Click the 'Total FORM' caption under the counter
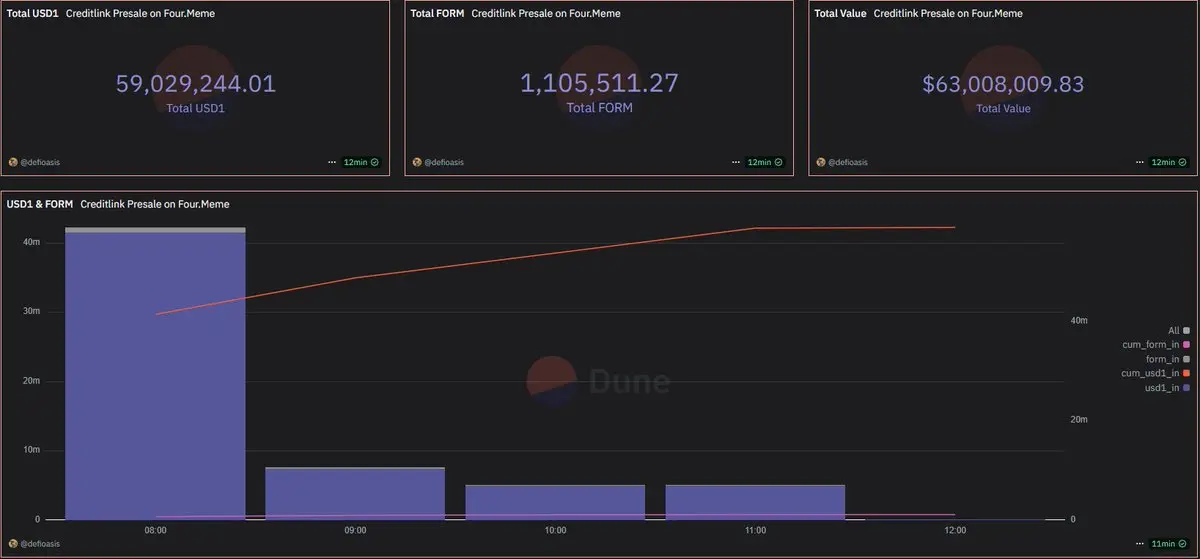The width and height of the screenshot is (1200, 559). [600, 108]
